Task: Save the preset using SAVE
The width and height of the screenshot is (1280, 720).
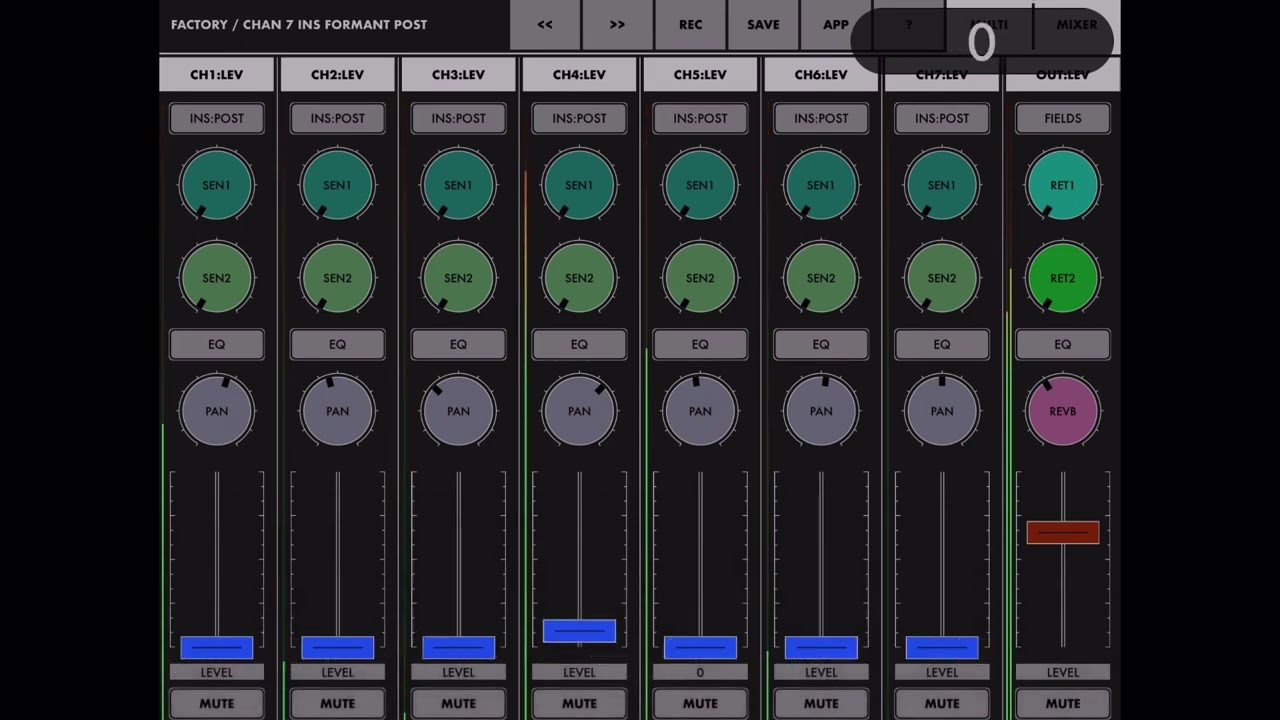Action: (x=763, y=25)
